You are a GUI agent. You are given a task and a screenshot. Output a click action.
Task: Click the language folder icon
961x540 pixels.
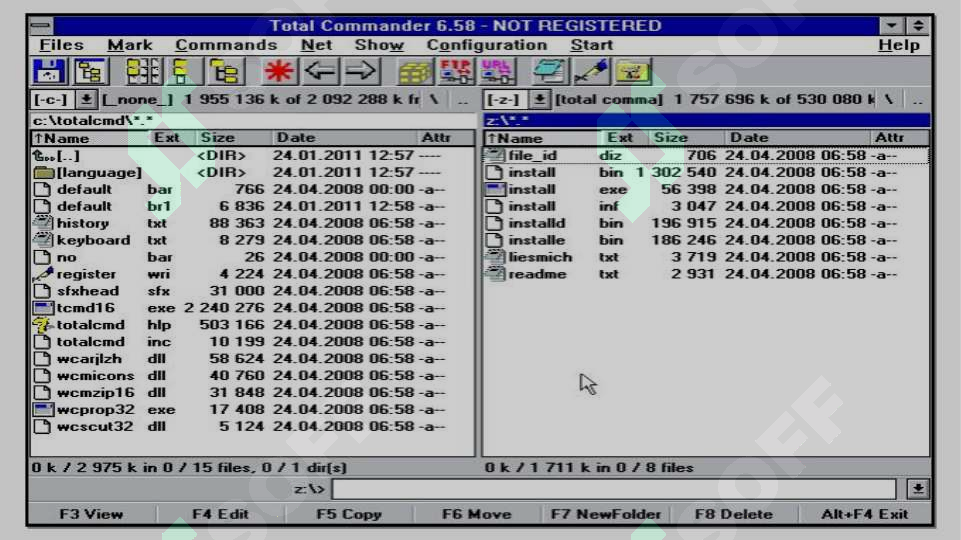pos(43,172)
